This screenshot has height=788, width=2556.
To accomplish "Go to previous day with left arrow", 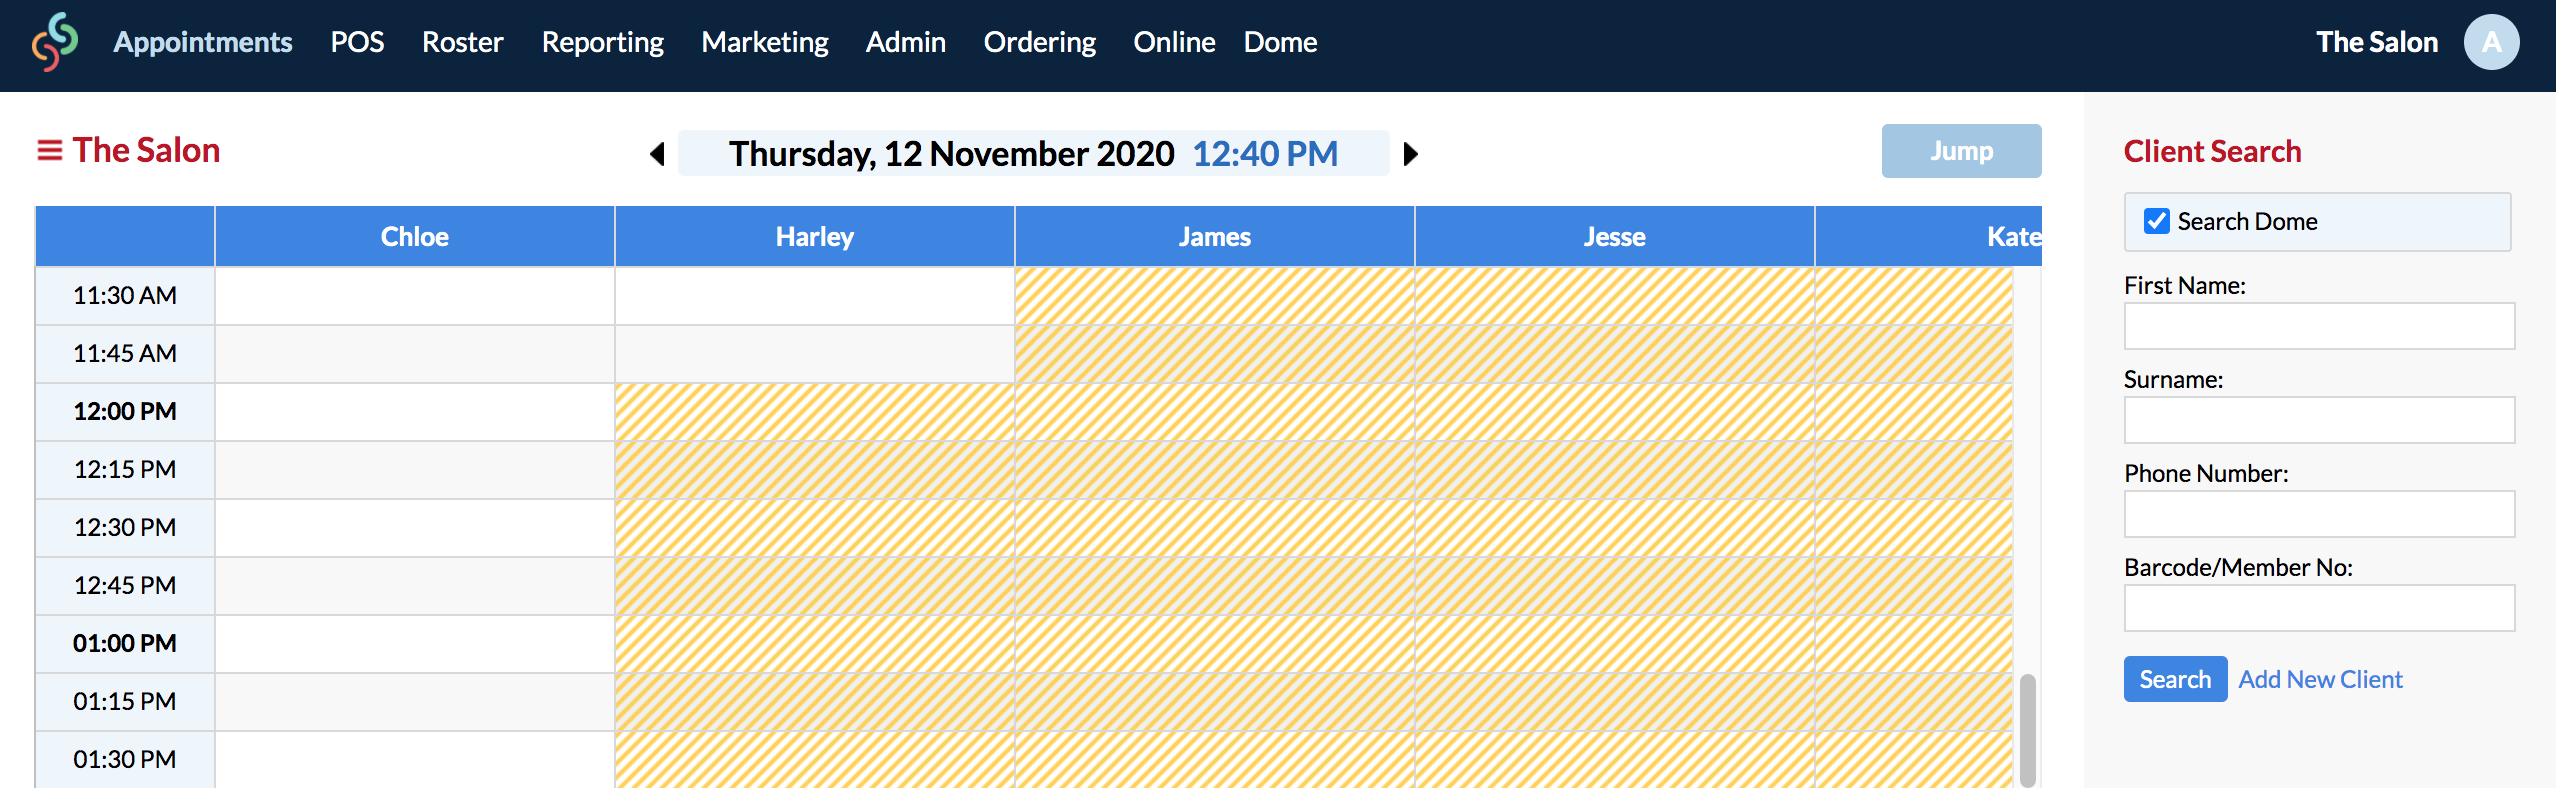I will tap(657, 154).
